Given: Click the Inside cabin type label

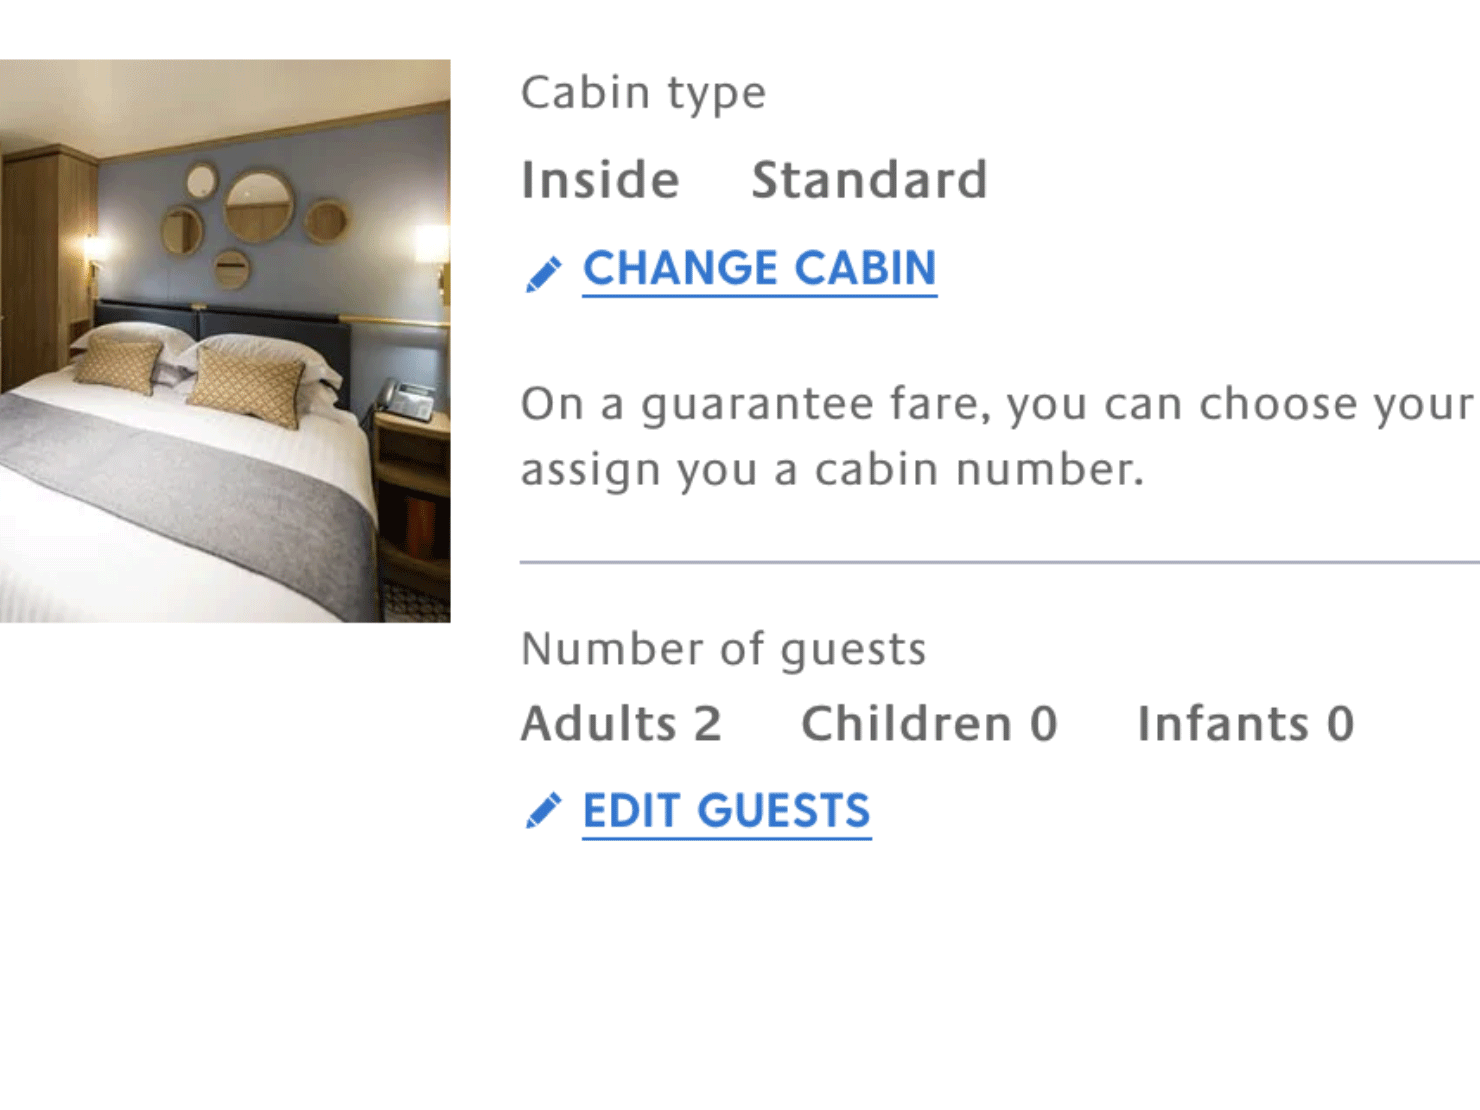Looking at the screenshot, I should click(x=599, y=180).
